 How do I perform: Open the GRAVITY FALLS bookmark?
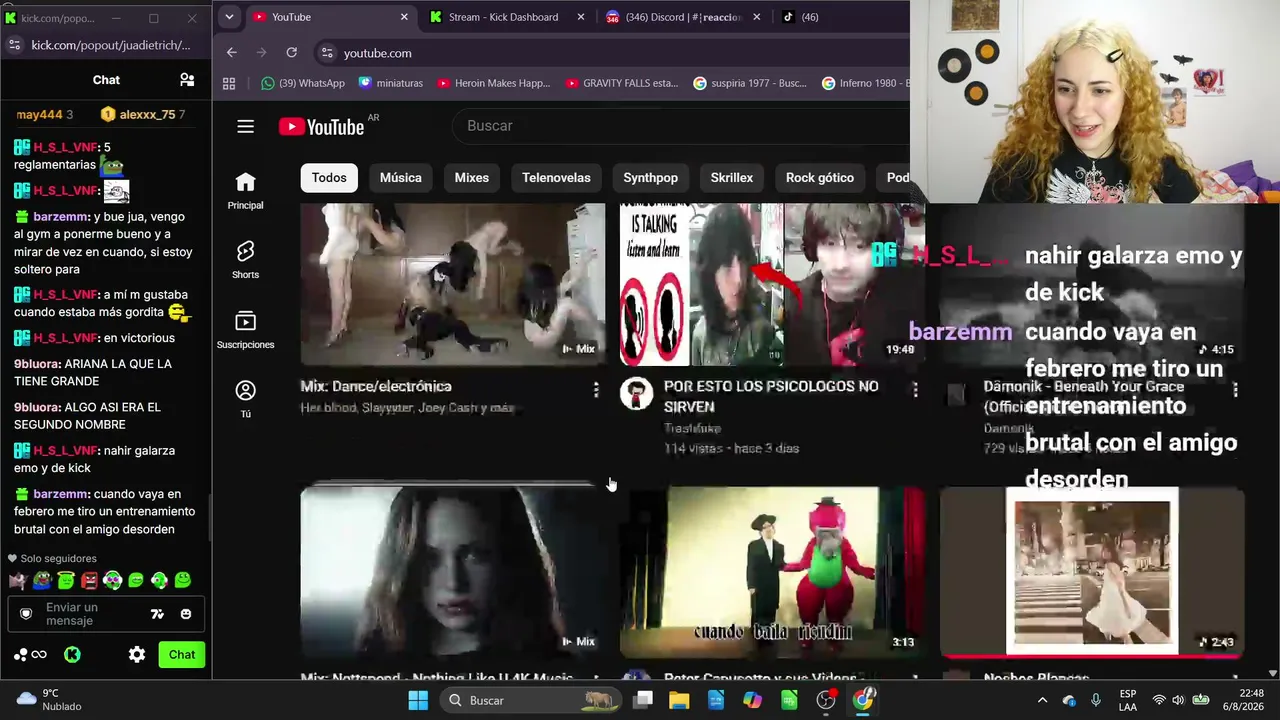[622, 83]
